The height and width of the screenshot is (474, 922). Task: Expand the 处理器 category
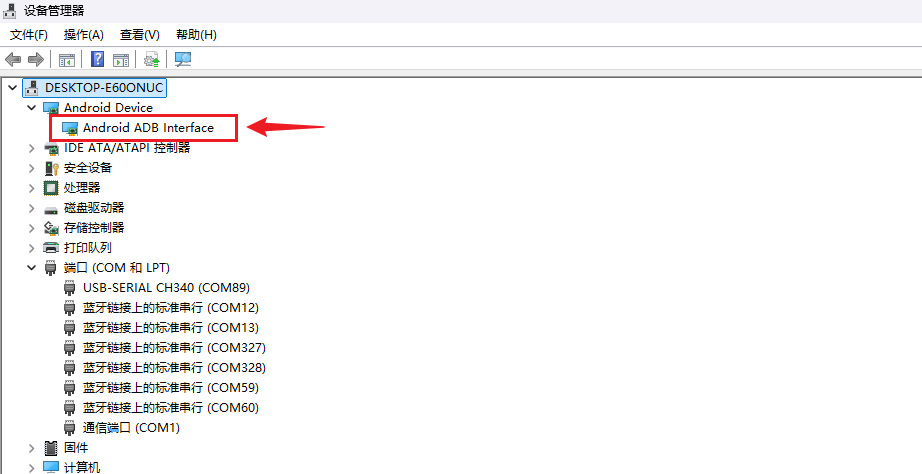coord(31,188)
